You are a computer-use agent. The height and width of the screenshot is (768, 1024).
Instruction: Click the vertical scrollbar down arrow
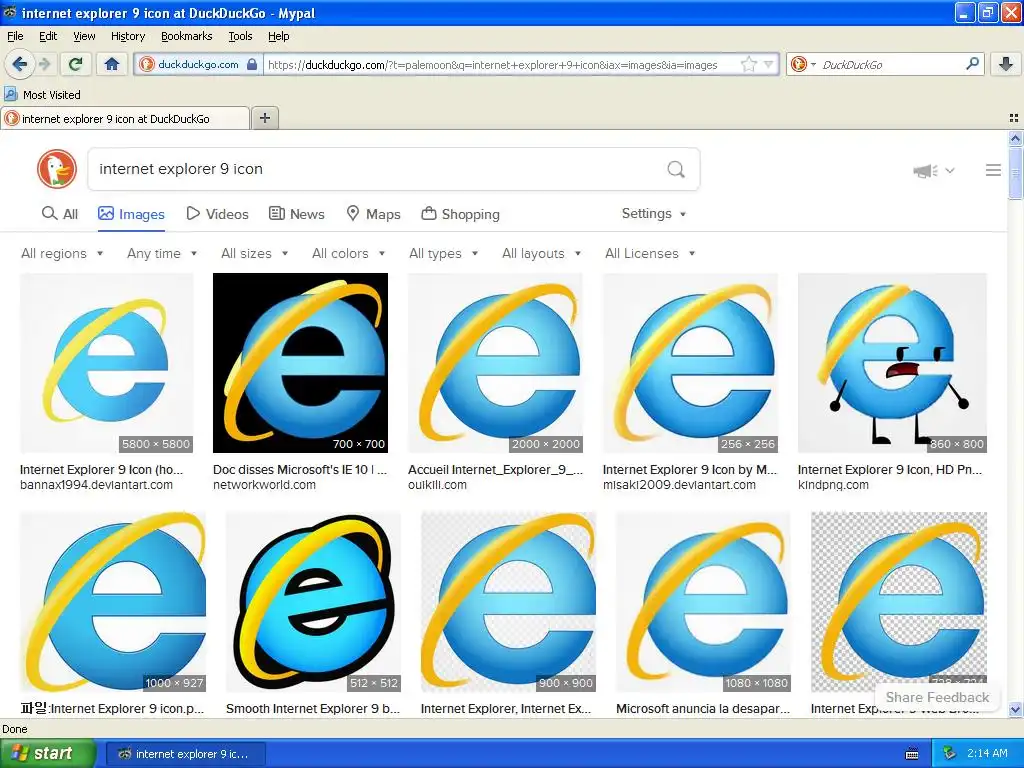pyautogui.click(x=1015, y=709)
